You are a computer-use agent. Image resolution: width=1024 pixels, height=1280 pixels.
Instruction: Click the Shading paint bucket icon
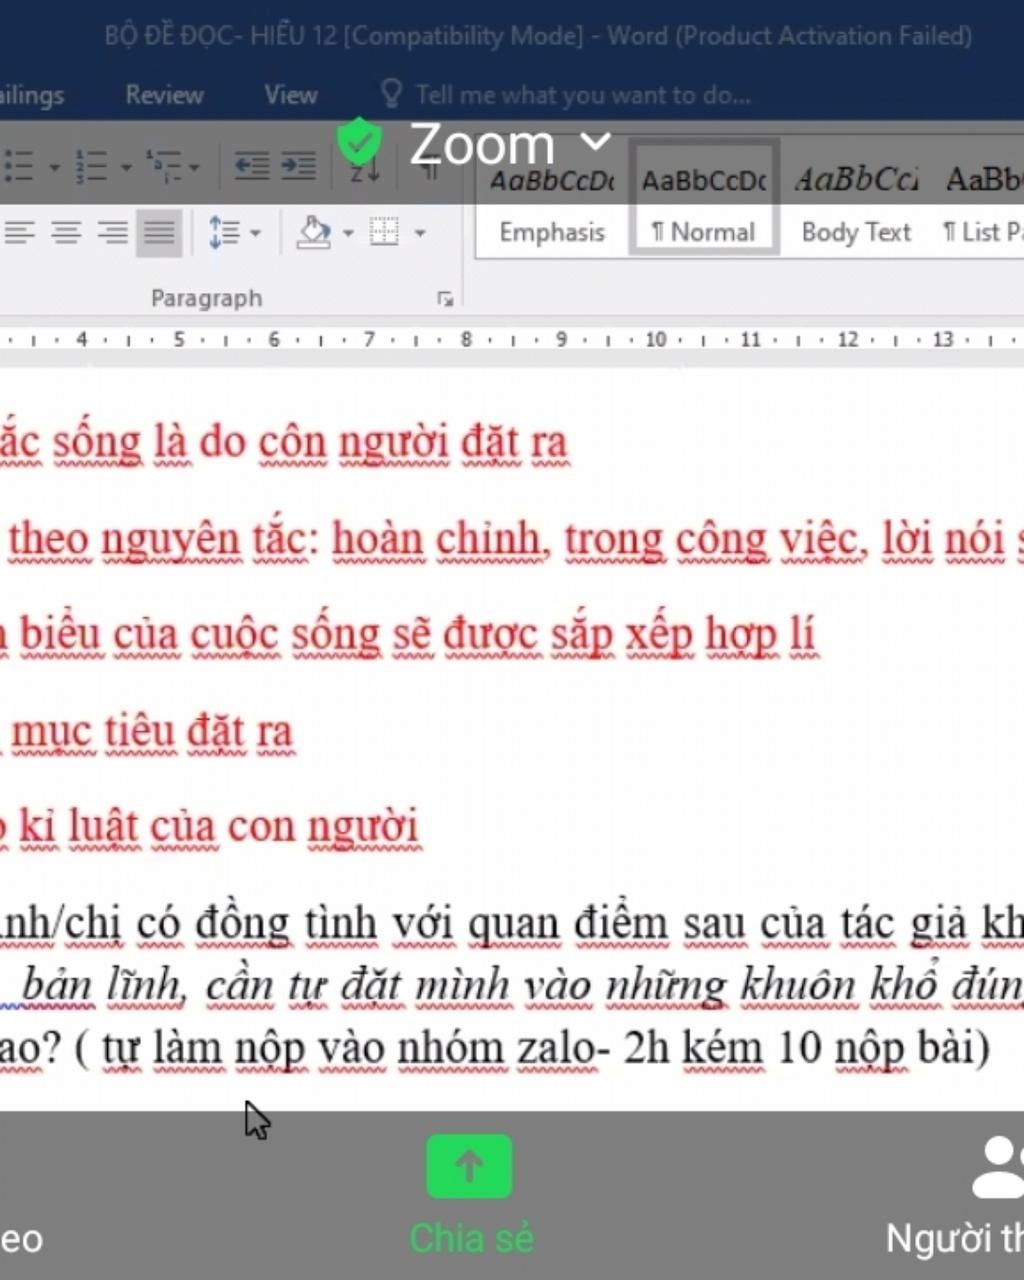point(315,232)
